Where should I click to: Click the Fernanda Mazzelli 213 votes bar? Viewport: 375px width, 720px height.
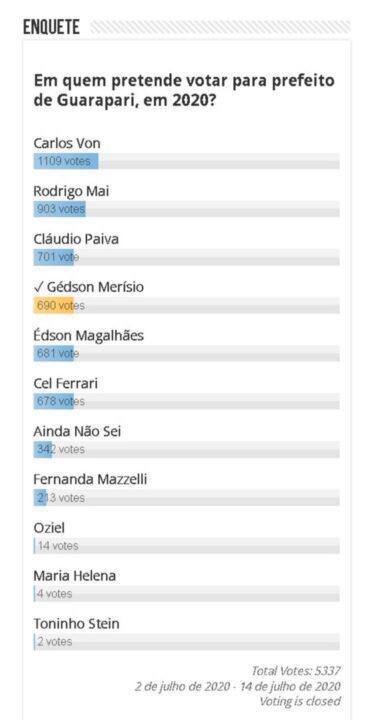click(186, 498)
